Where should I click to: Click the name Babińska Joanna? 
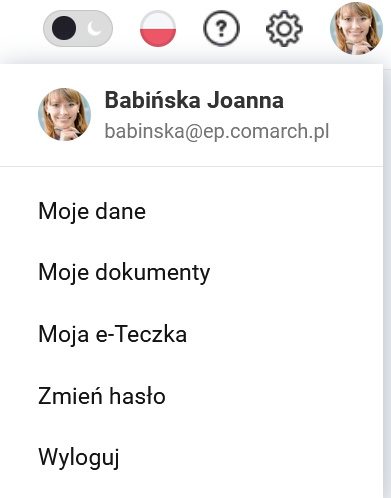194,100
